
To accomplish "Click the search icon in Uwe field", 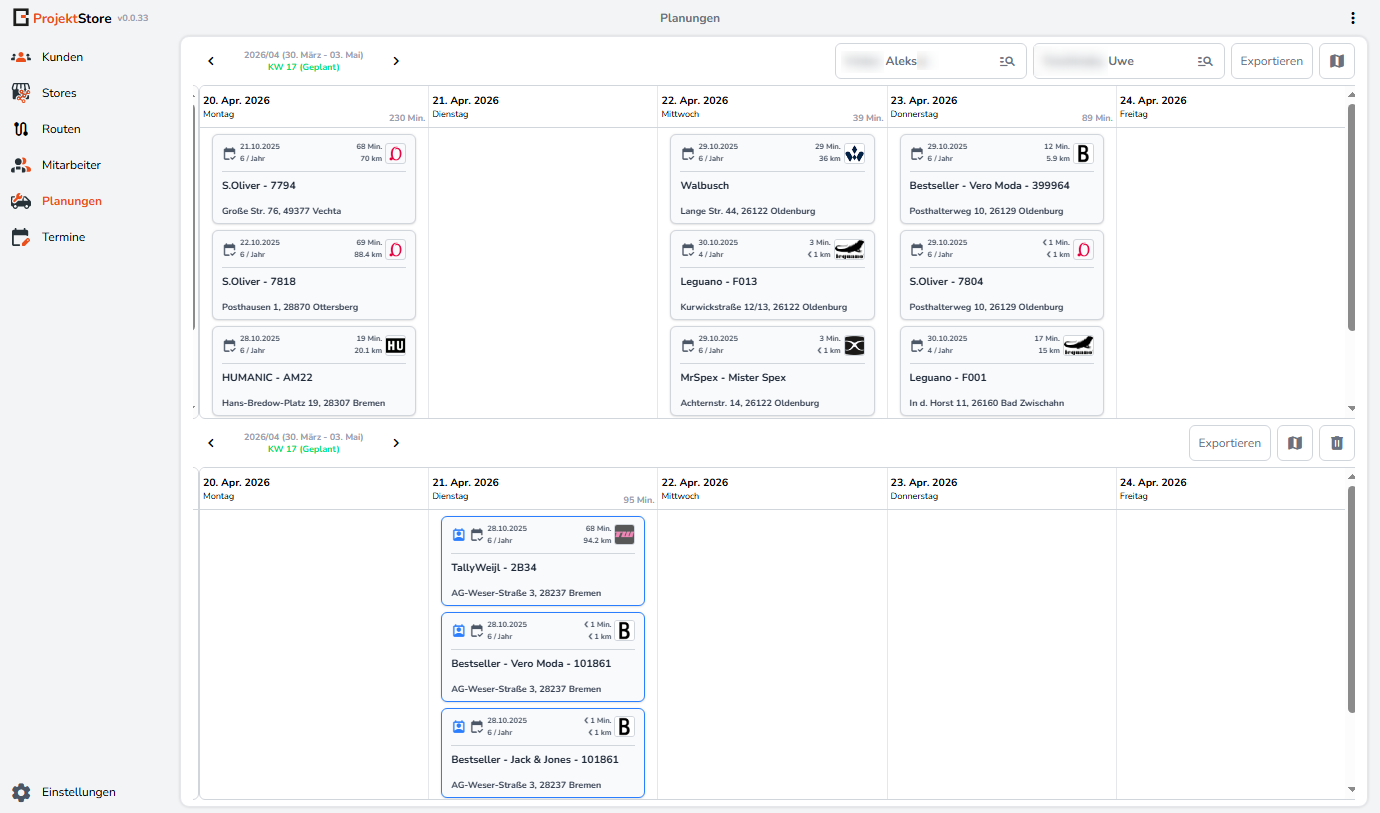I will (x=1205, y=61).
